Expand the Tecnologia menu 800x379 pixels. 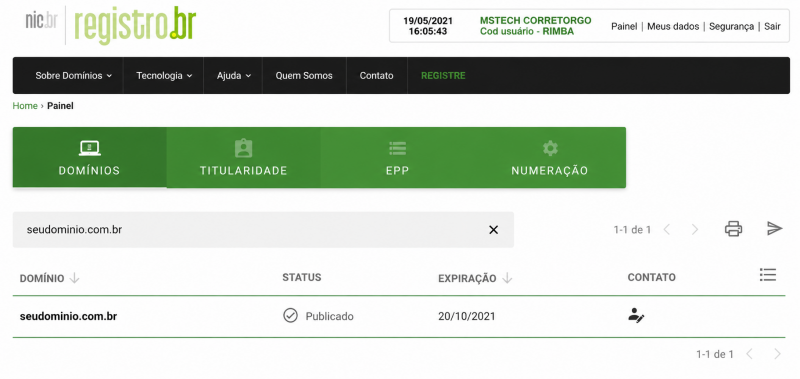point(164,75)
